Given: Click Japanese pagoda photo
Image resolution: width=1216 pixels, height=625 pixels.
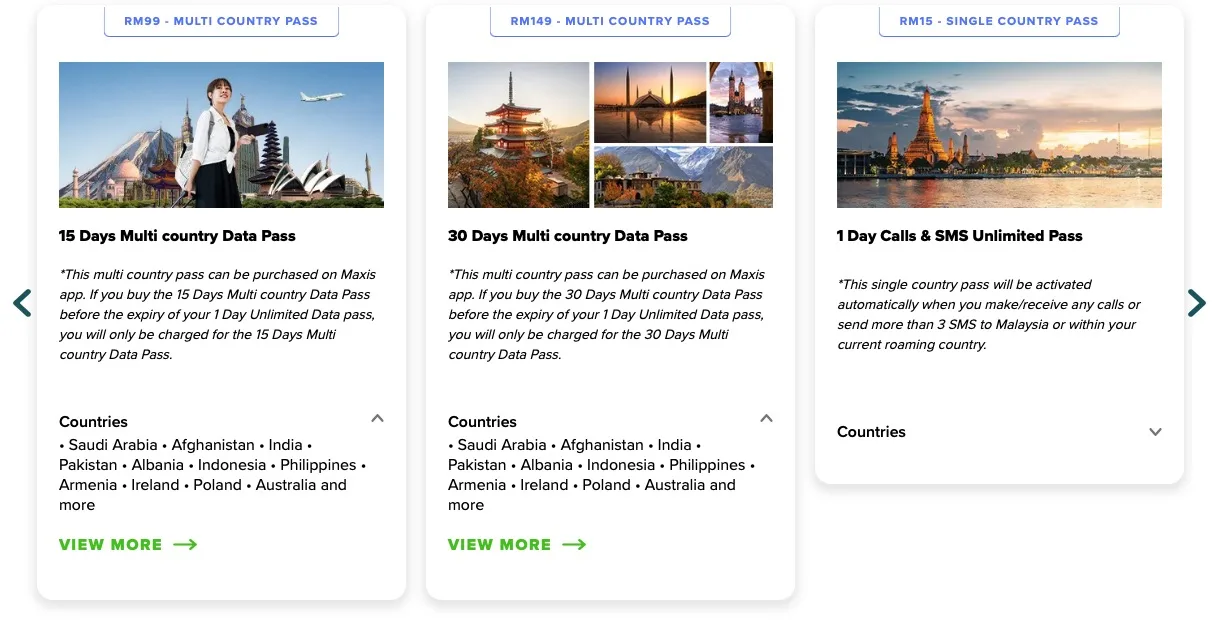Looking at the screenshot, I should pyautogui.click(x=518, y=135).
